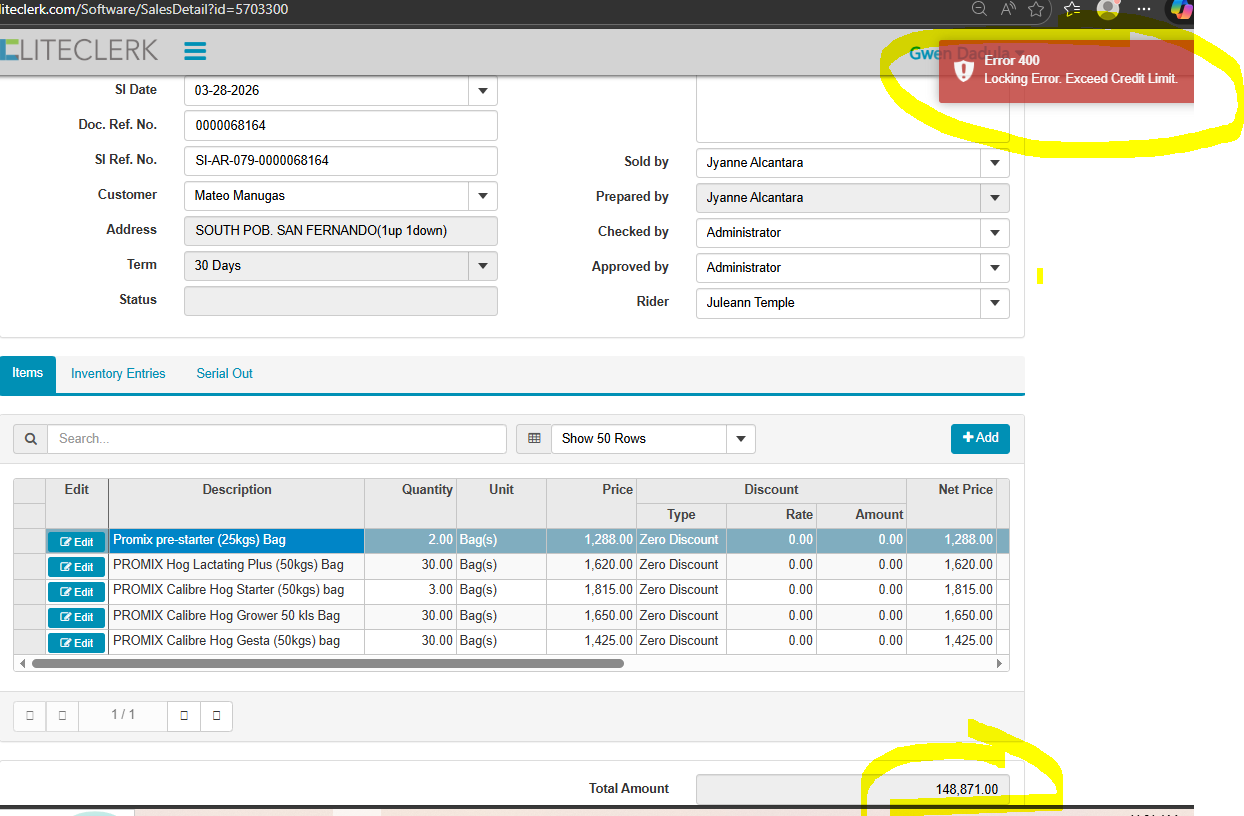The height and width of the screenshot is (816, 1244).
Task: Expand the SI Date dropdown
Action: click(482, 90)
